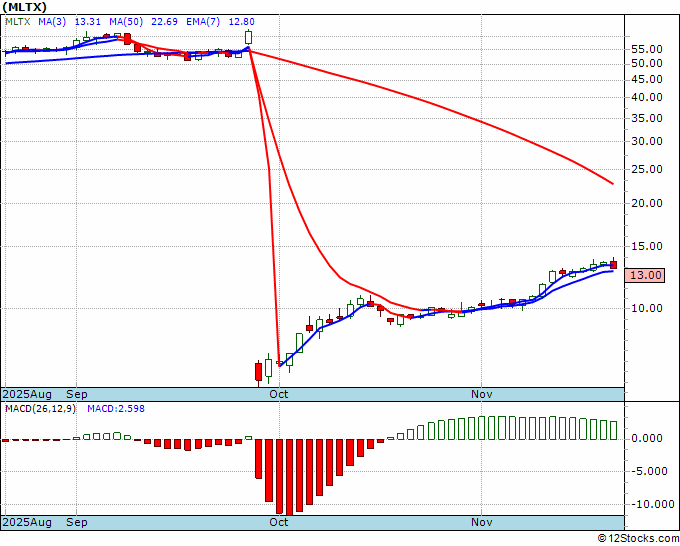Click Oct on the MACD date axis

click(279, 522)
